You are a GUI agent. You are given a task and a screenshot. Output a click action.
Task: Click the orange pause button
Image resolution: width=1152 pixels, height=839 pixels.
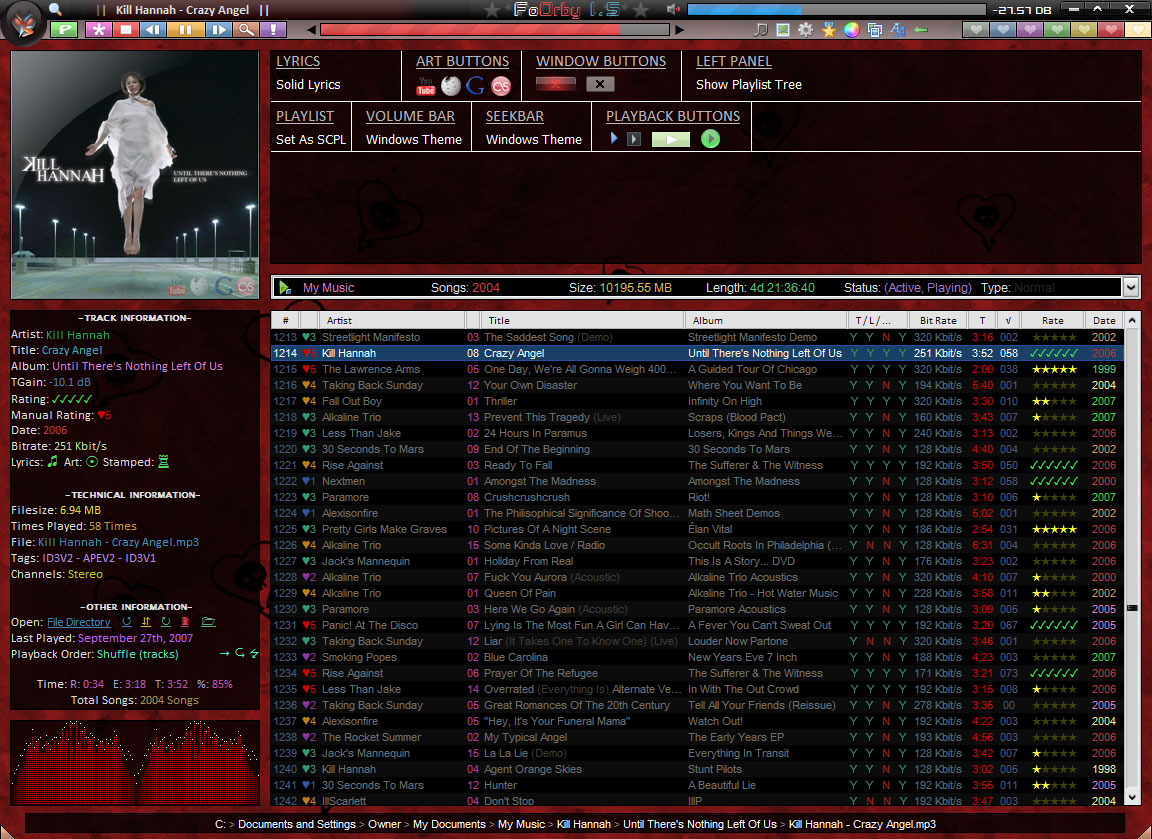click(x=185, y=30)
